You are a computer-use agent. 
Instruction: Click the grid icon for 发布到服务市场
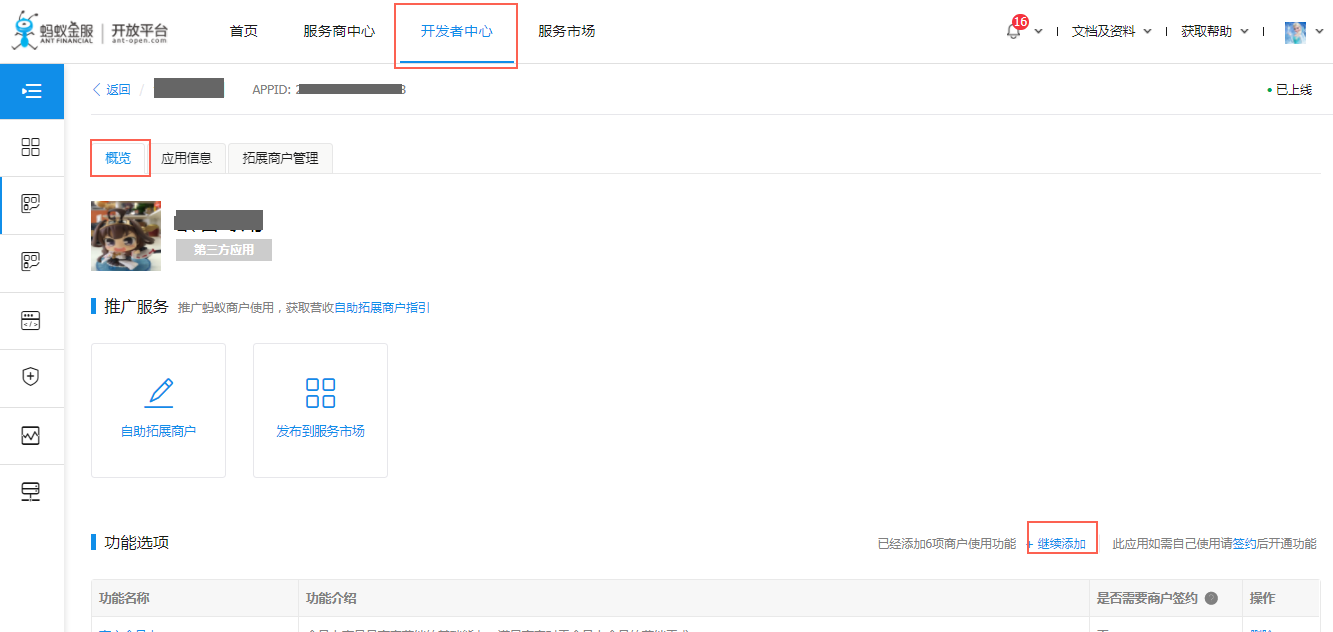coord(320,392)
